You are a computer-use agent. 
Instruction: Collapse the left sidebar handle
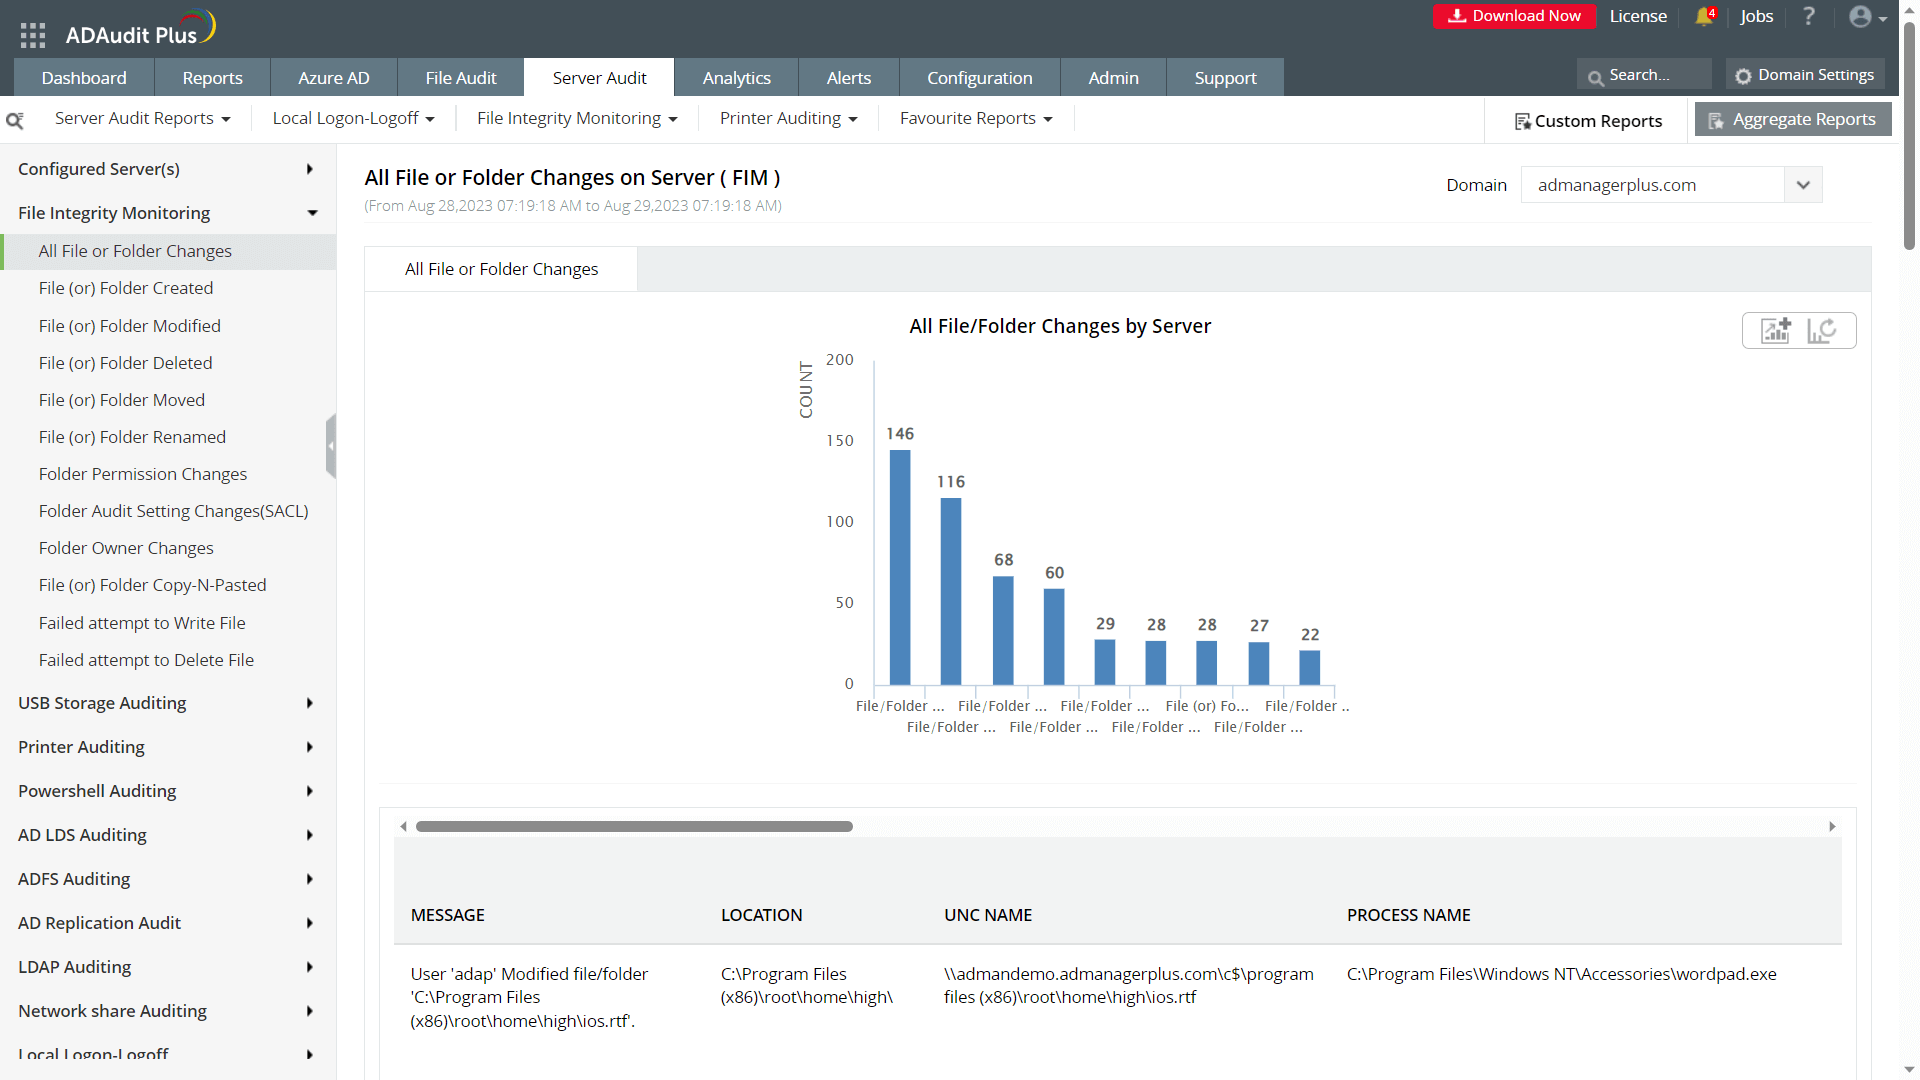click(331, 446)
